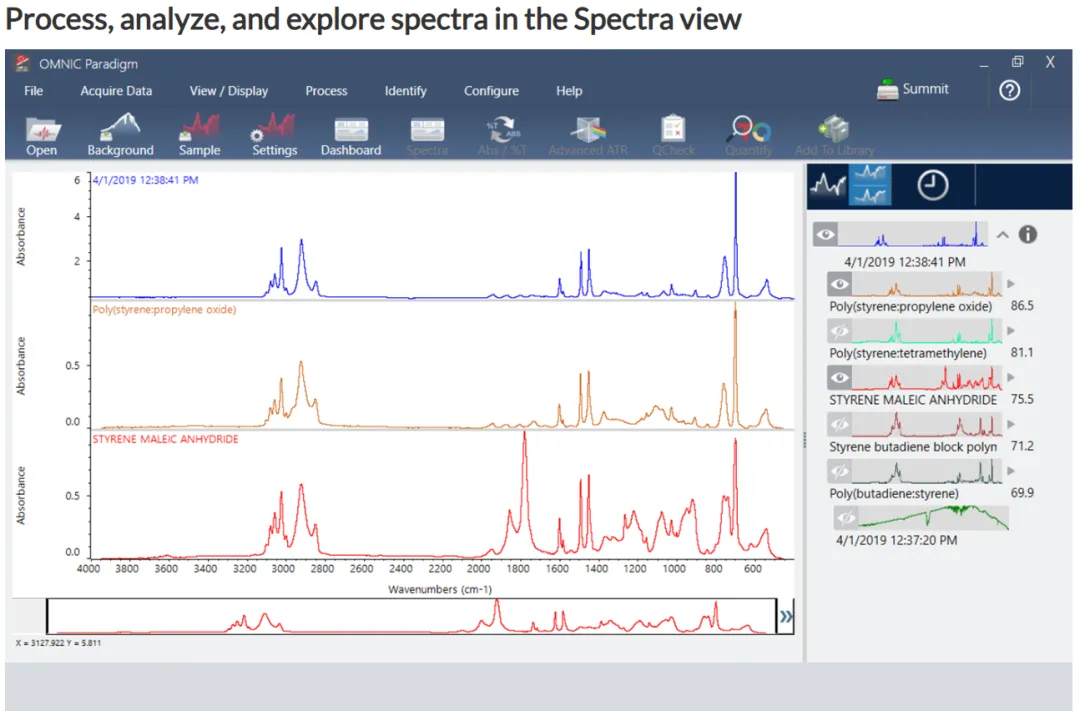Show the Poly(styrene:tetramethylene) spectrum
1080x711 pixels.
[840, 331]
